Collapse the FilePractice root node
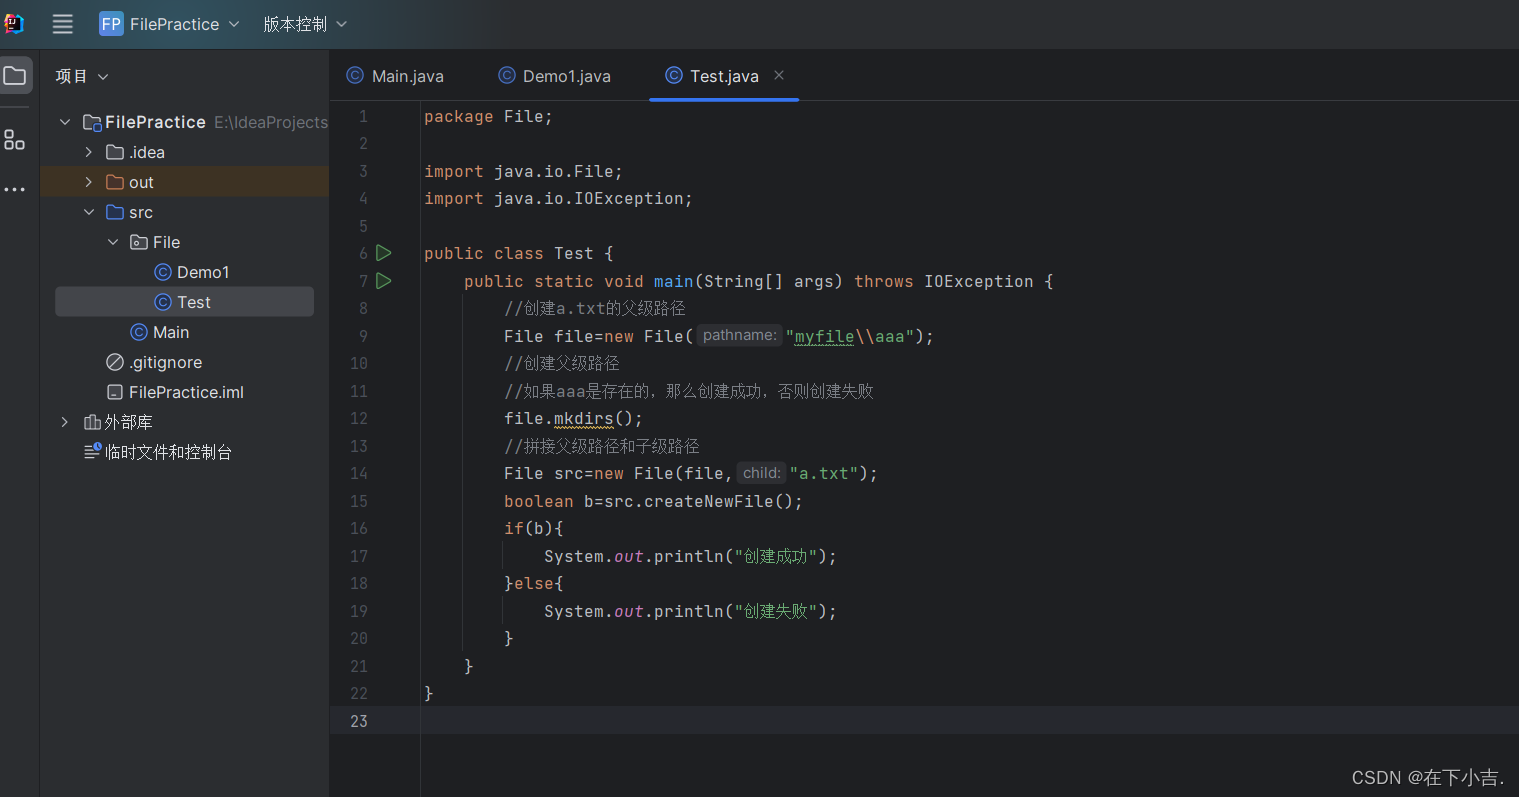The height and width of the screenshot is (797, 1519). tap(65, 122)
